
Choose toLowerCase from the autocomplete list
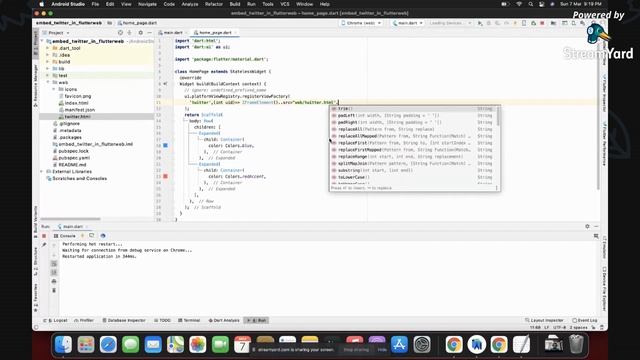pyautogui.click(x=414, y=177)
